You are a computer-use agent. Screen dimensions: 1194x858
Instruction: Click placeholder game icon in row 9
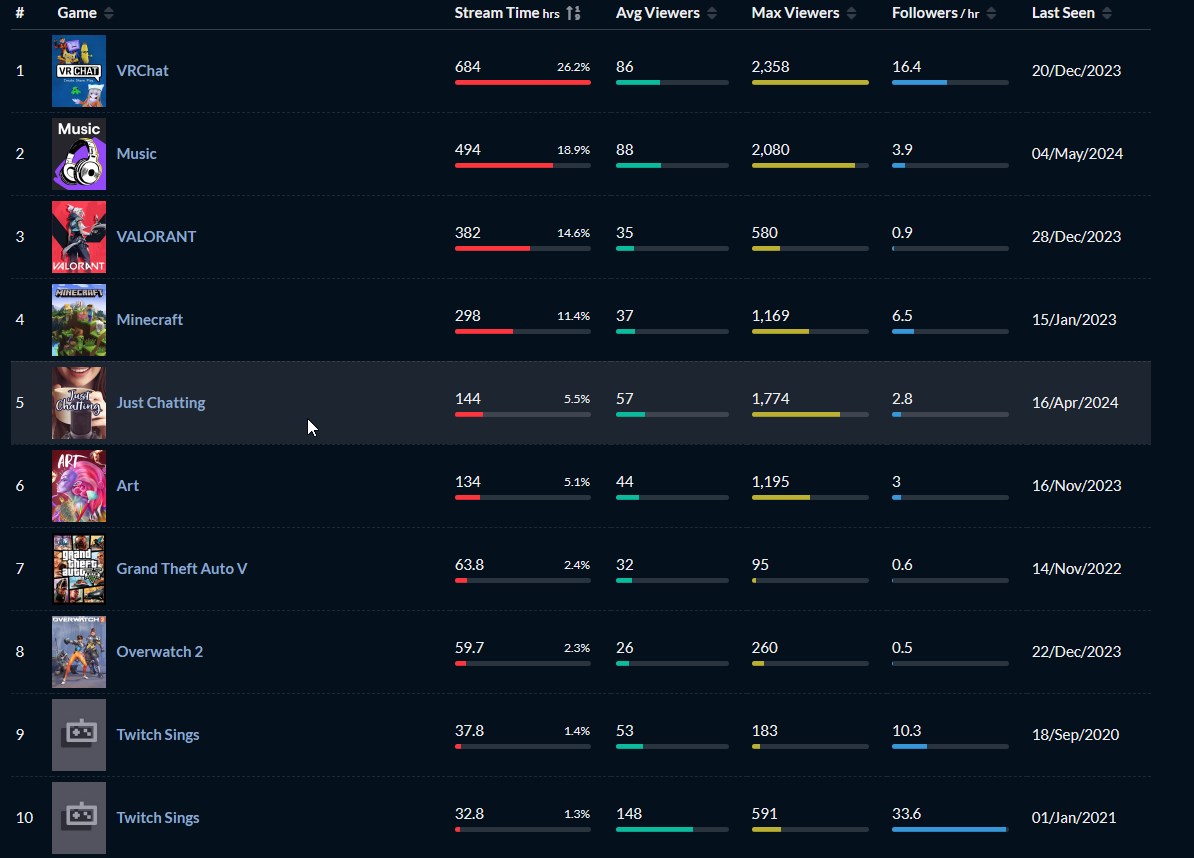pos(79,735)
